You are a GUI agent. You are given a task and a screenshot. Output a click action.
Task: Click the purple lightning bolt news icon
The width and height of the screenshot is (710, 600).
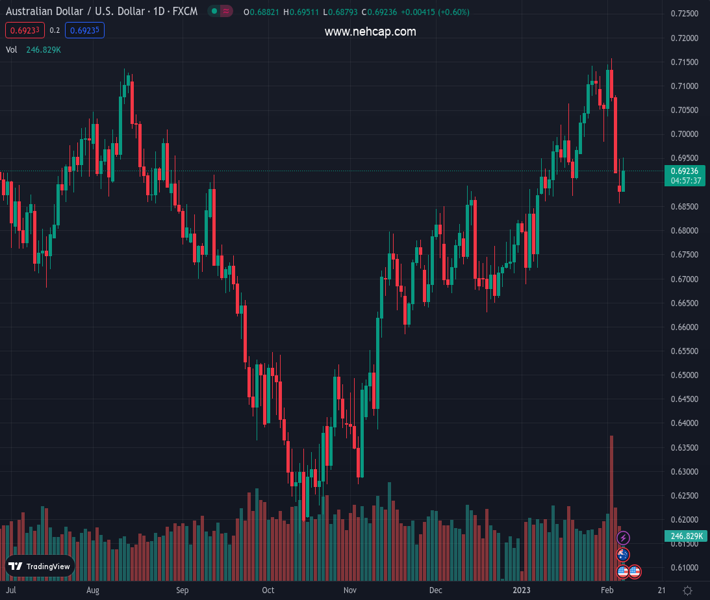point(624,539)
